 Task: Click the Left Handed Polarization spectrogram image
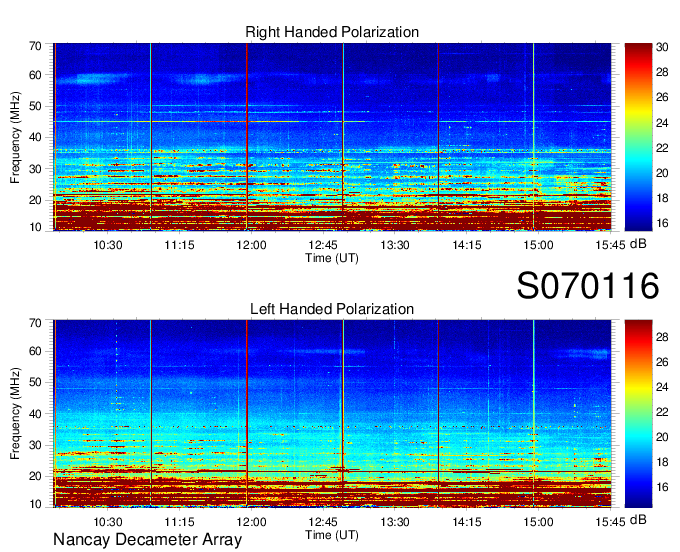(x=332, y=414)
